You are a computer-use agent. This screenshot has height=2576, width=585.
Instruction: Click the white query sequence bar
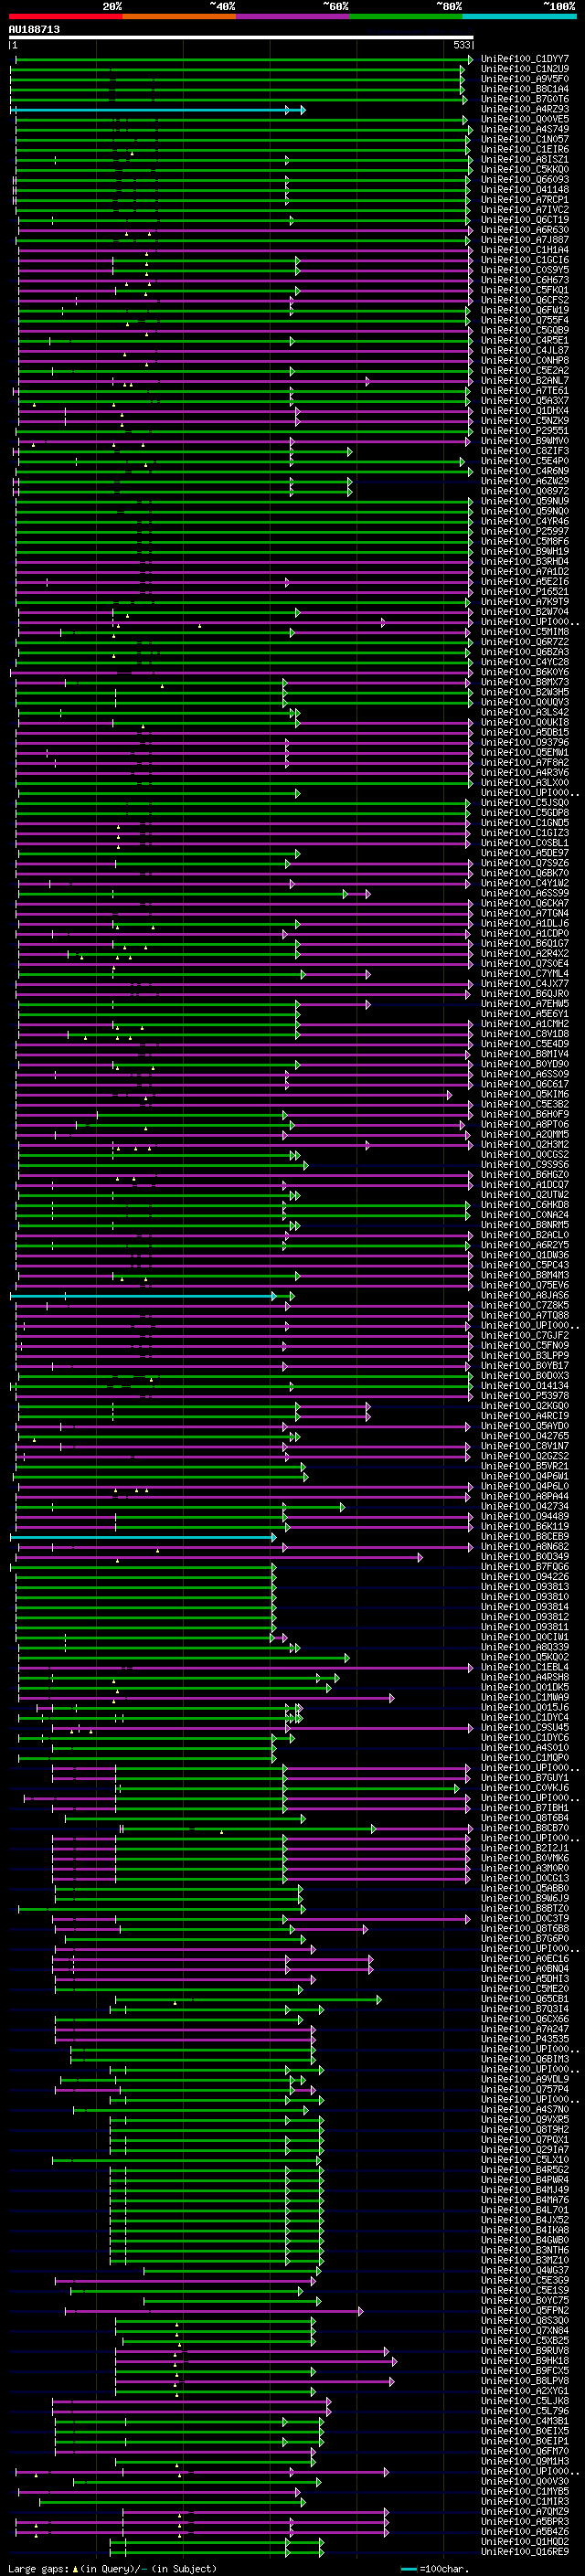click(x=241, y=38)
